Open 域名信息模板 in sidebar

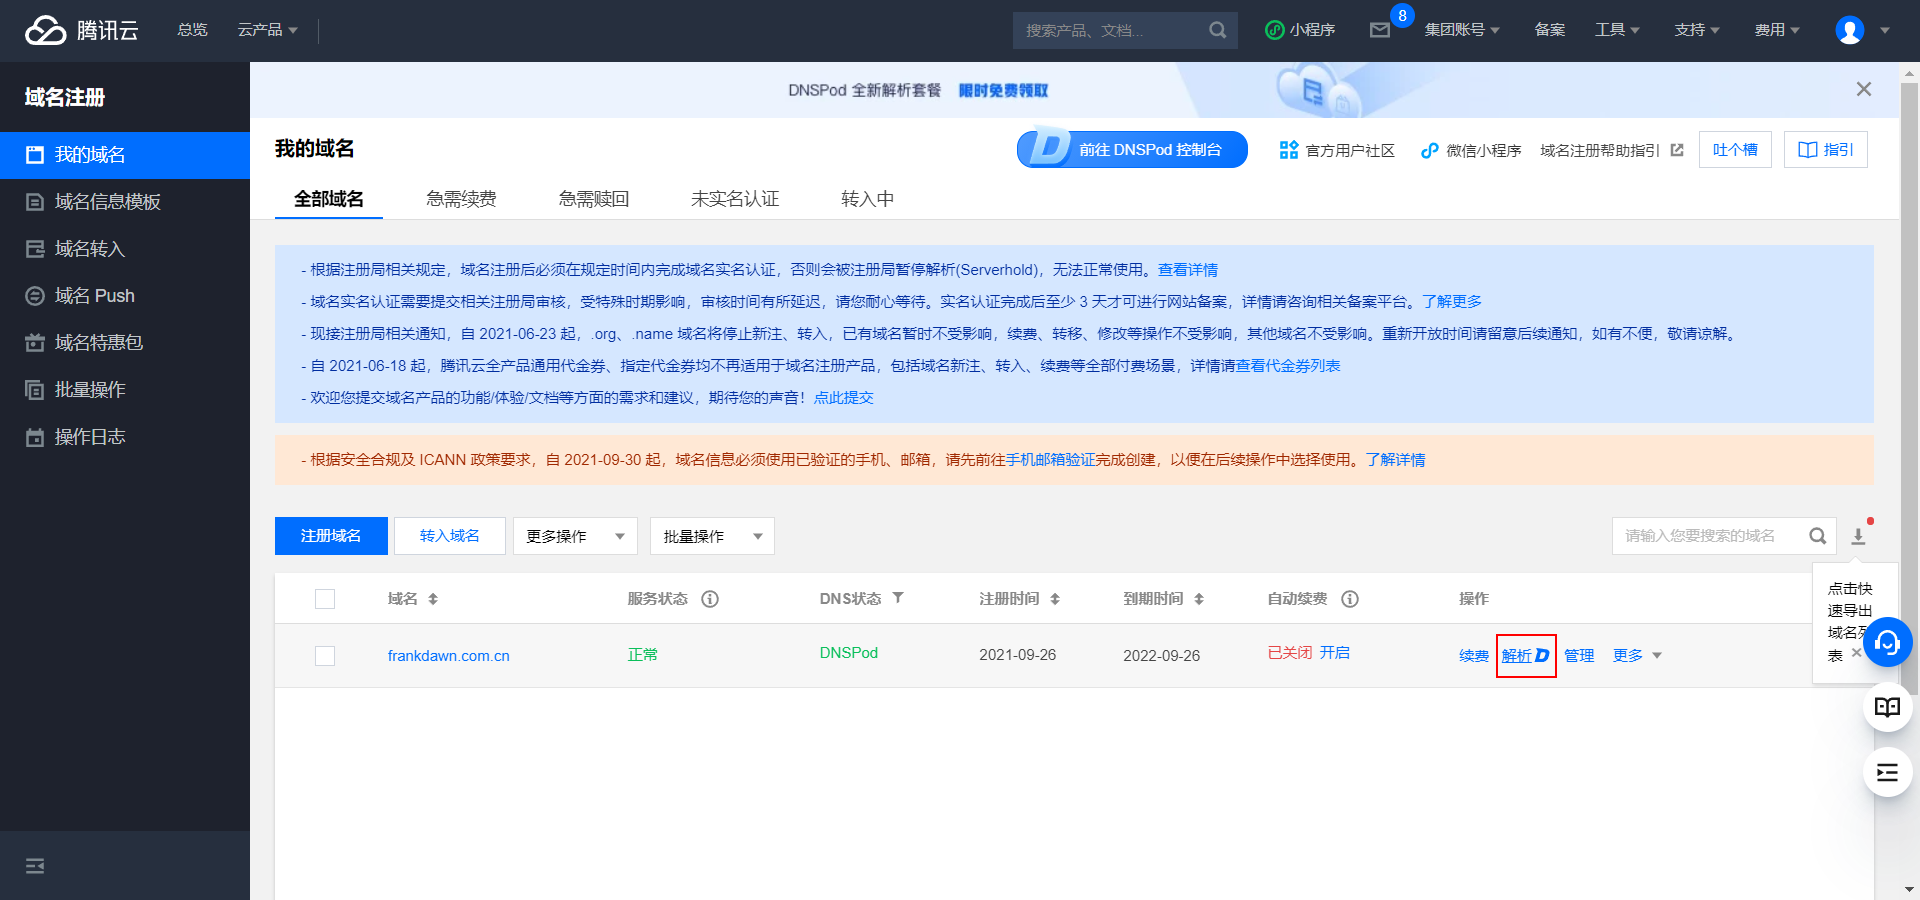coord(125,202)
